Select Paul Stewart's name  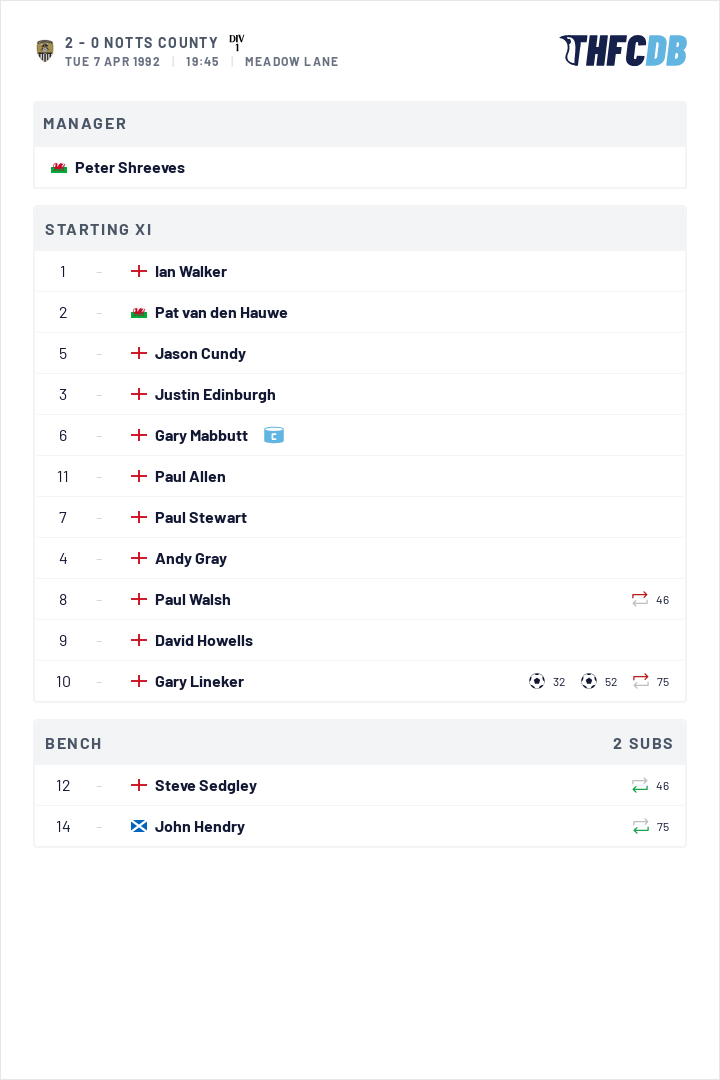pos(200,517)
